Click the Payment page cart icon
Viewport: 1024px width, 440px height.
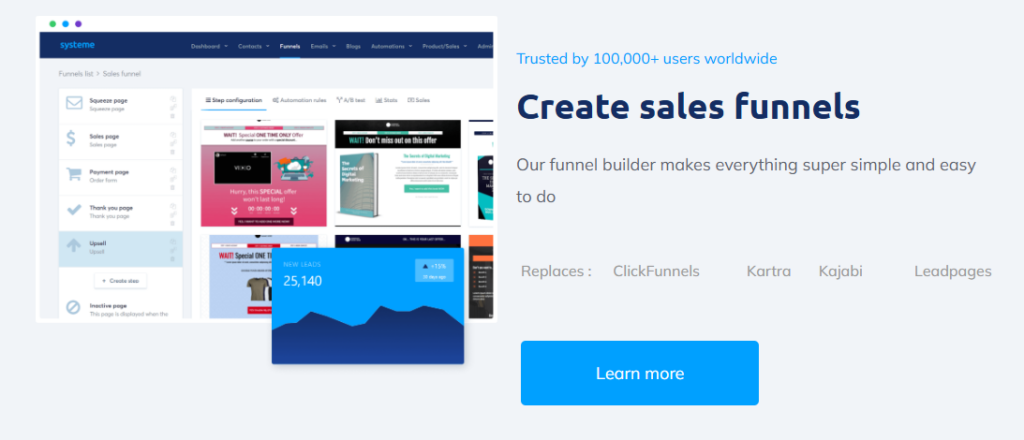pos(74,174)
